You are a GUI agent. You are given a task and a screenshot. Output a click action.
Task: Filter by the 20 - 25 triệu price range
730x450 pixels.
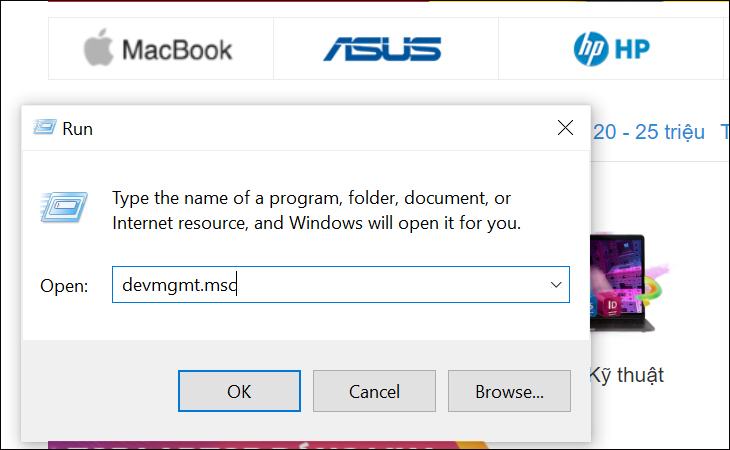[x=649, y=132]
